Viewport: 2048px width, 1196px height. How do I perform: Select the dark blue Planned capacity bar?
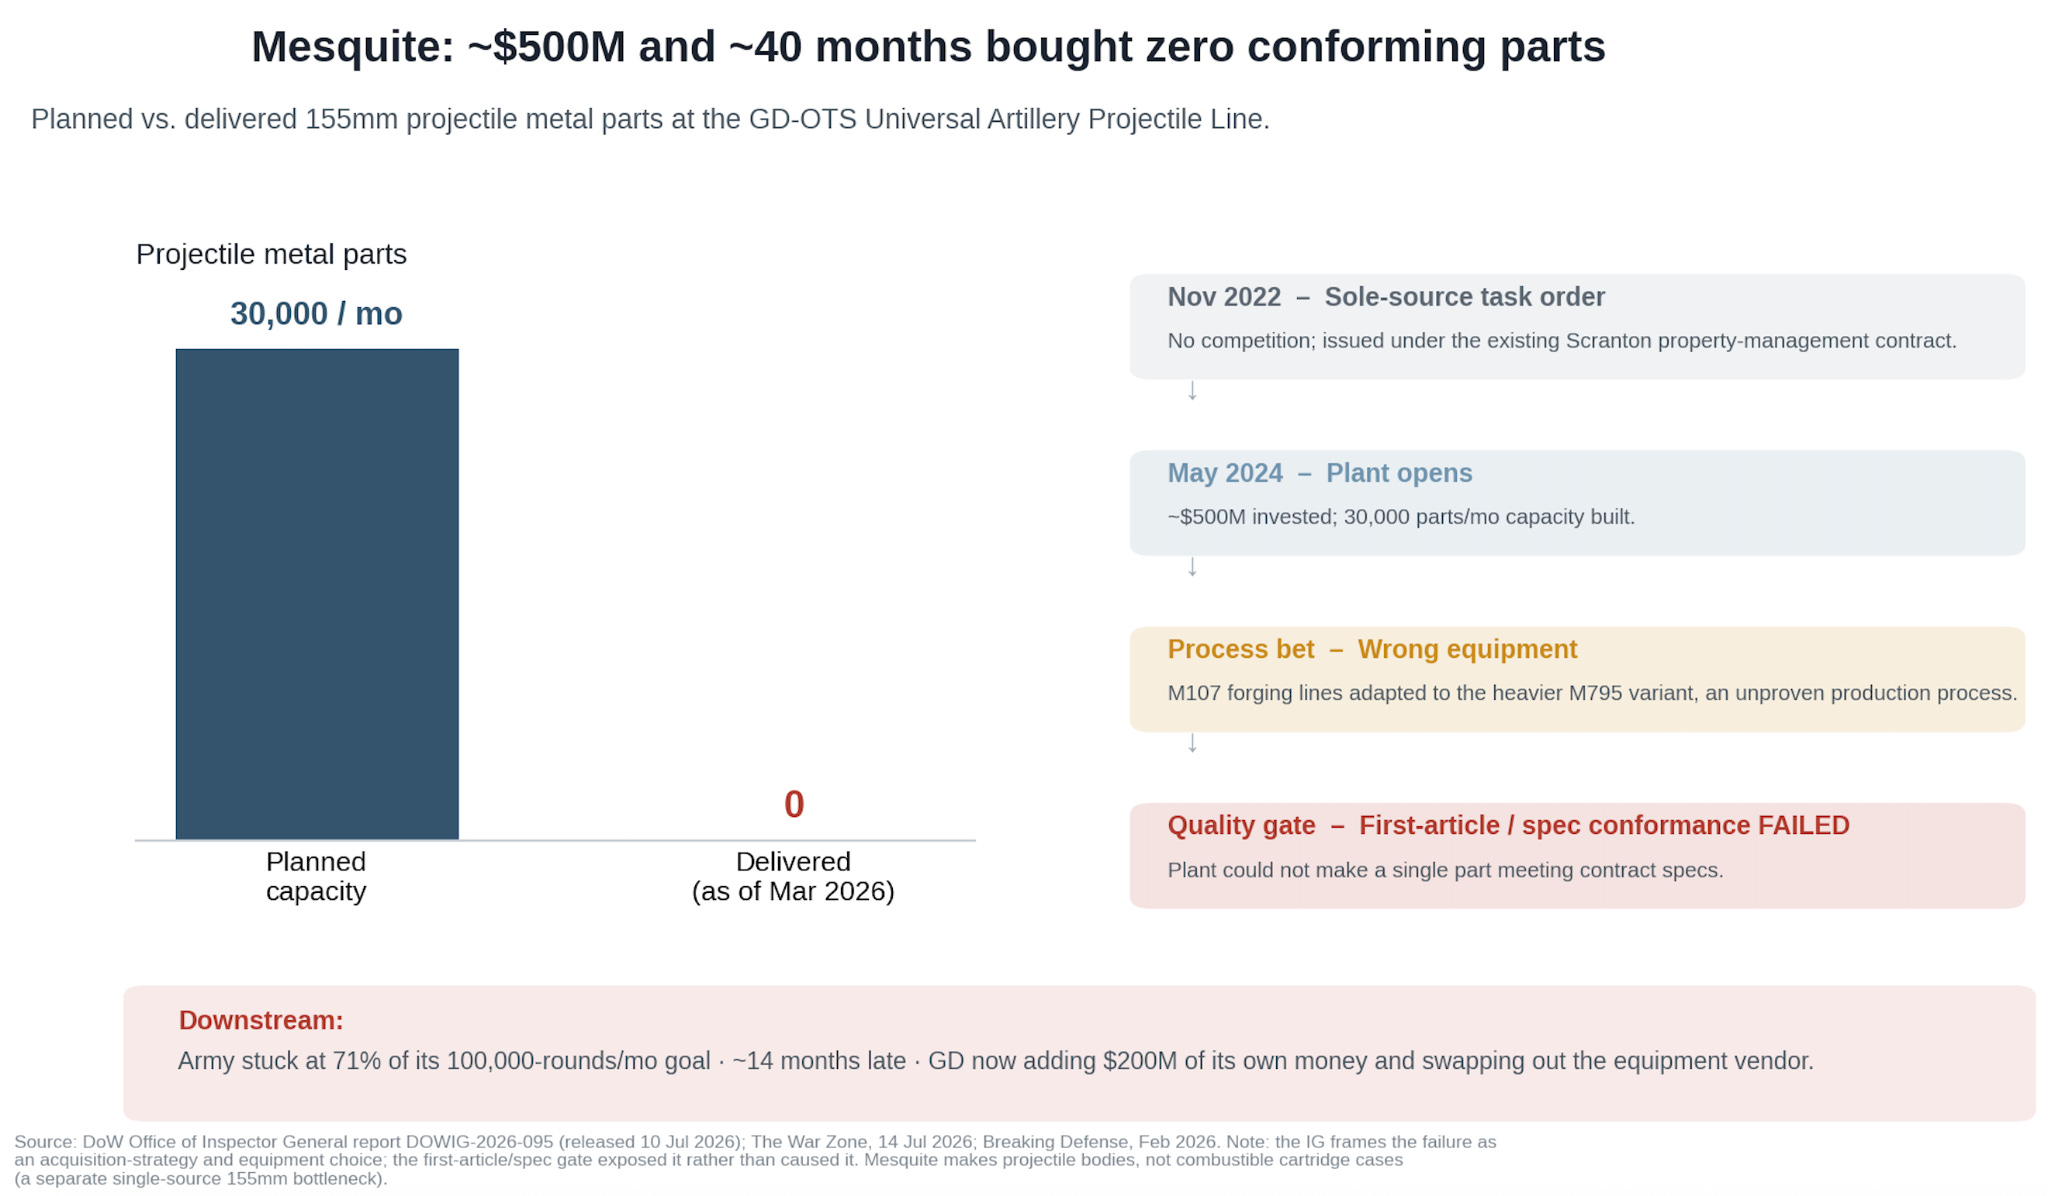point(317,594)
